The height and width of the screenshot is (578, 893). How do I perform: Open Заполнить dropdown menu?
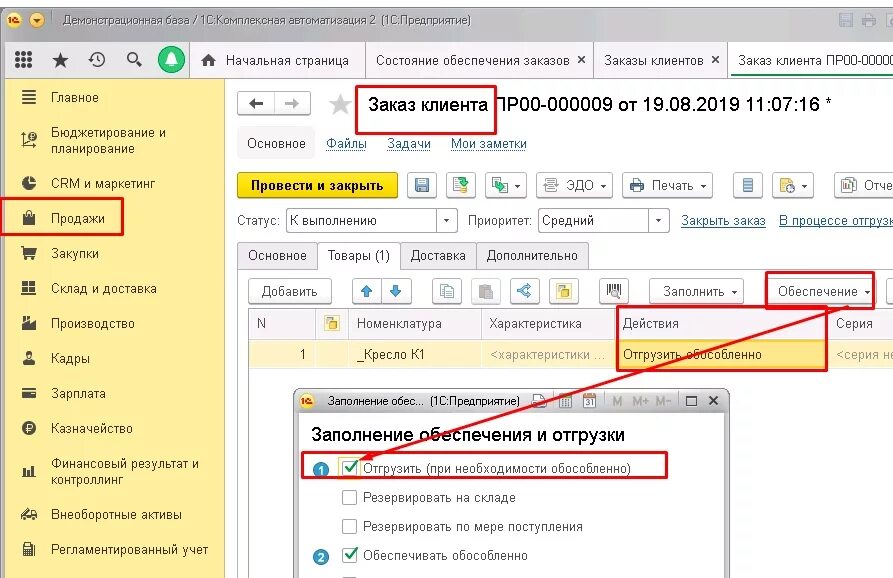click(x=697, y=291)
